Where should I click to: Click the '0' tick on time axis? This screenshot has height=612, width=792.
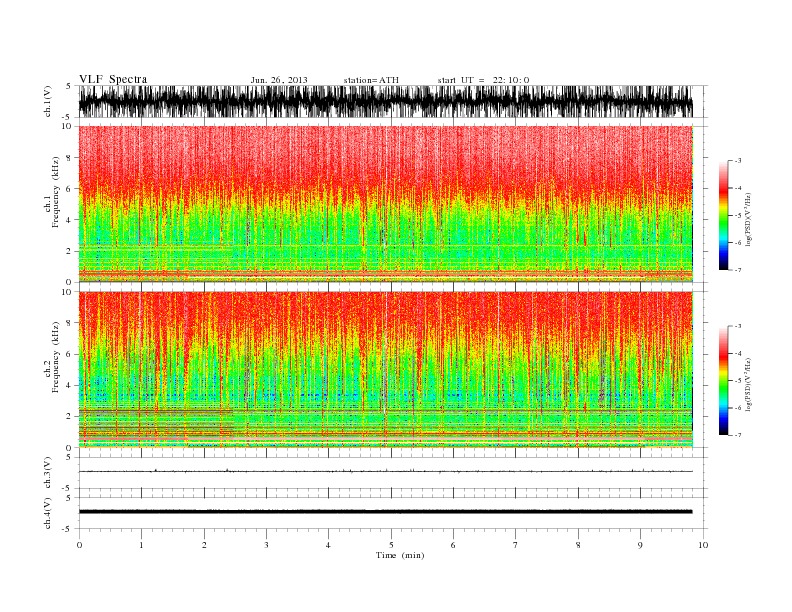click(79, 545)
